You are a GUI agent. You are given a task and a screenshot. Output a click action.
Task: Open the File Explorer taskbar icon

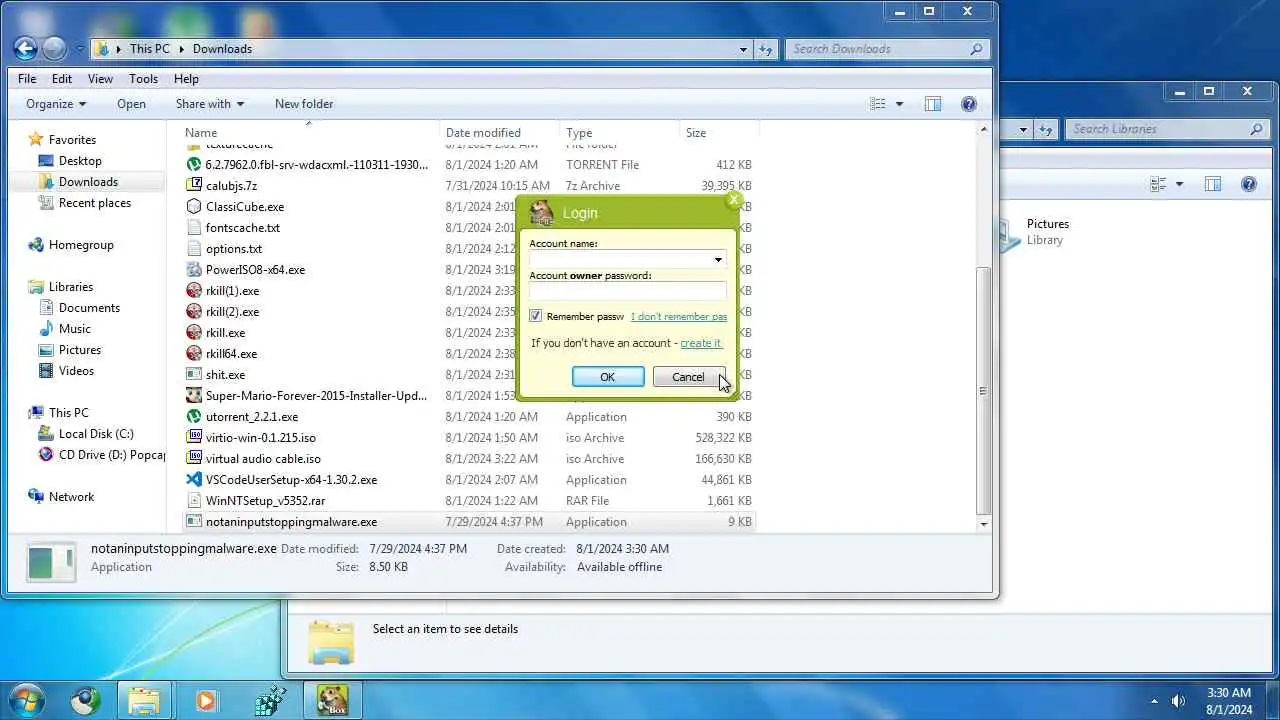point(144,700)
